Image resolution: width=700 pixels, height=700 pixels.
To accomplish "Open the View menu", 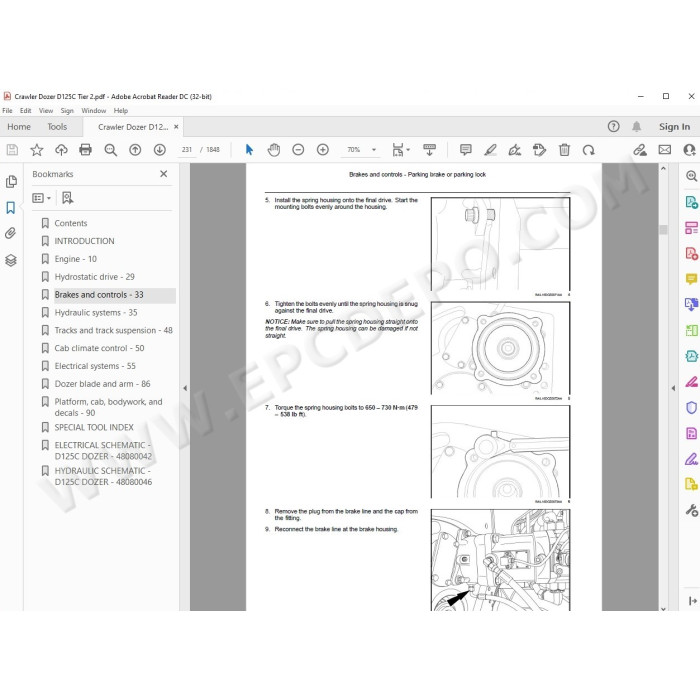I will 46,110.
